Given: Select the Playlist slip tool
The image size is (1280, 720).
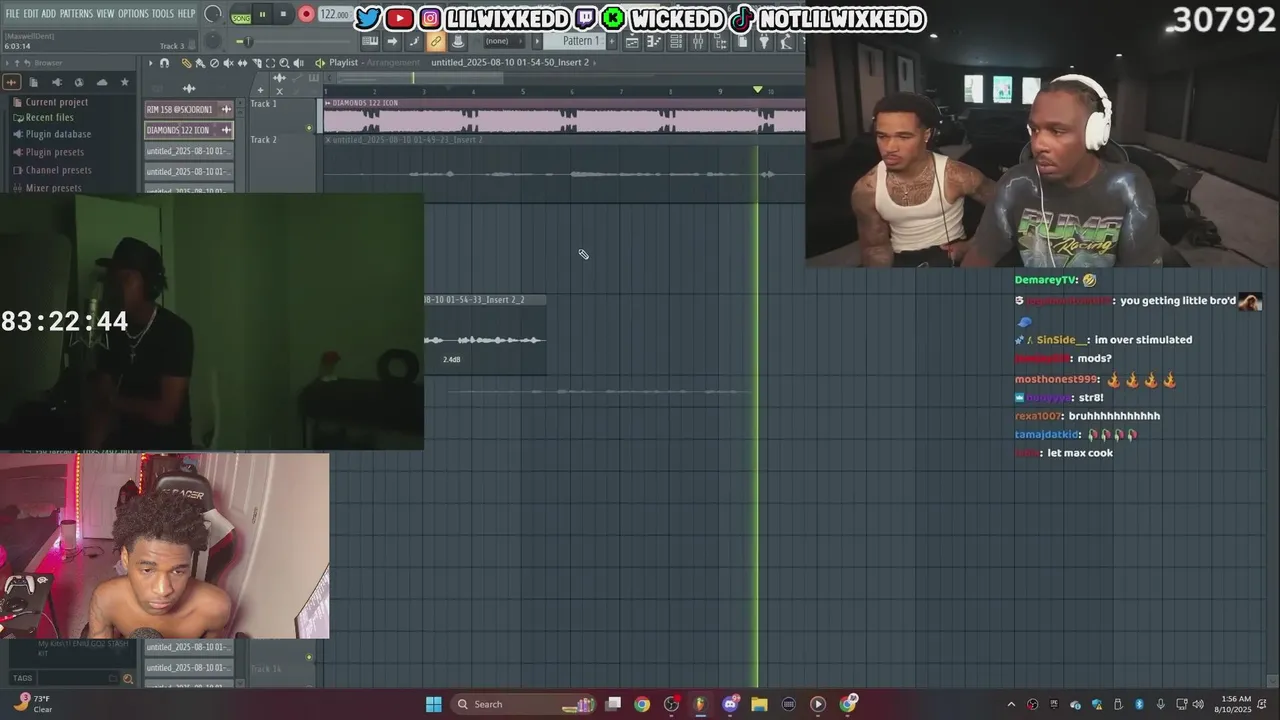Looking at the screenshot, I should pos(242,63).
